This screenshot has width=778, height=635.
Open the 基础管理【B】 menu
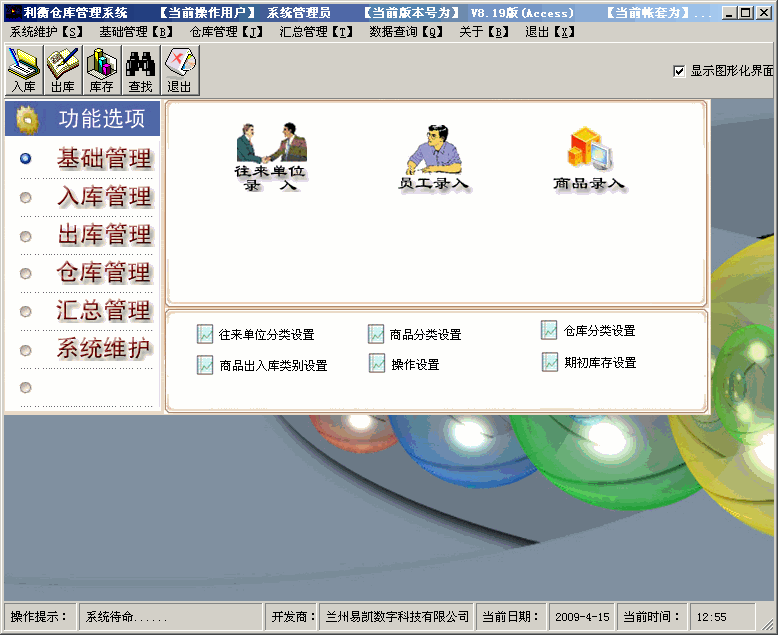pyautogui.click(x=136, y=32)
